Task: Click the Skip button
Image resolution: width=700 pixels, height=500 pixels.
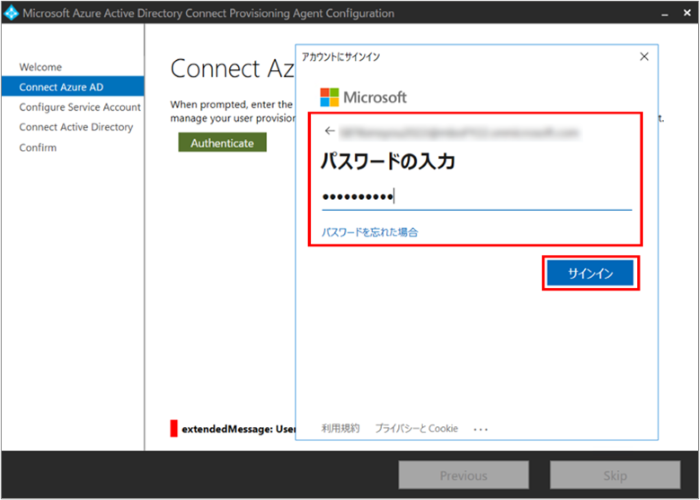Action: (x=615, y=475)
